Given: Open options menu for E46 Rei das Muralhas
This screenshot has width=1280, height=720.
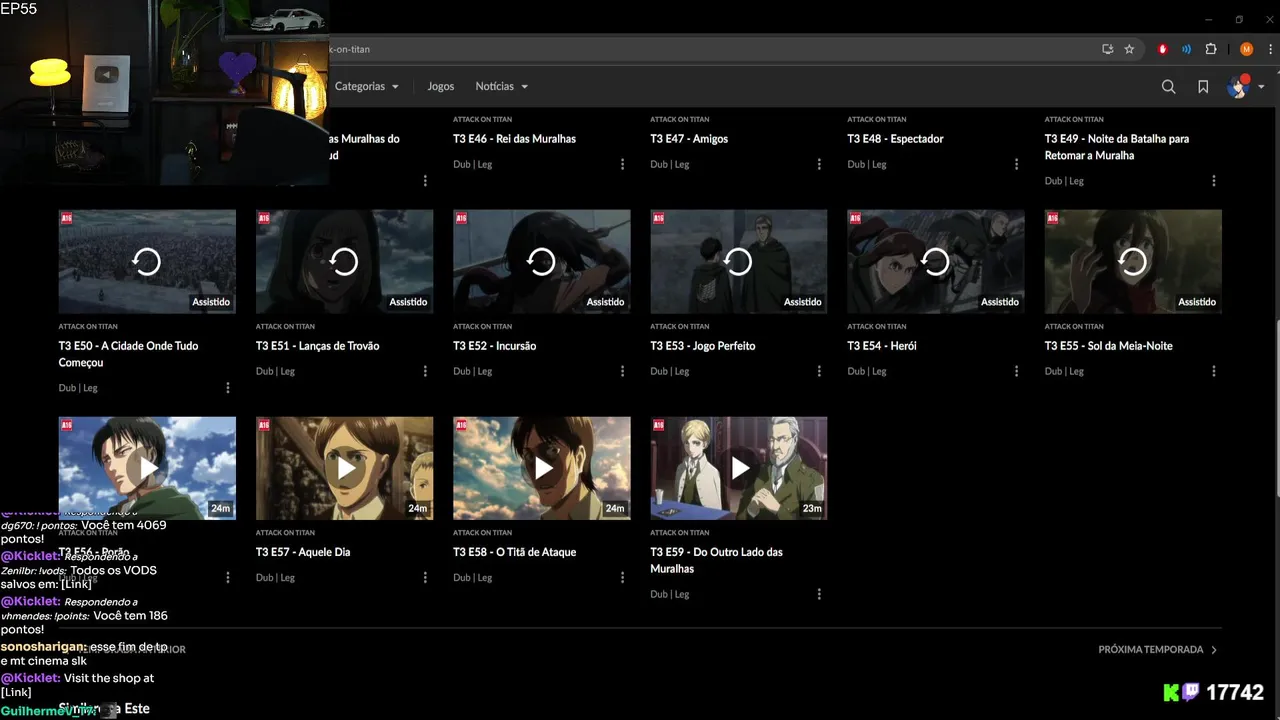Looking at the screenshot, I should pos(622,164).
